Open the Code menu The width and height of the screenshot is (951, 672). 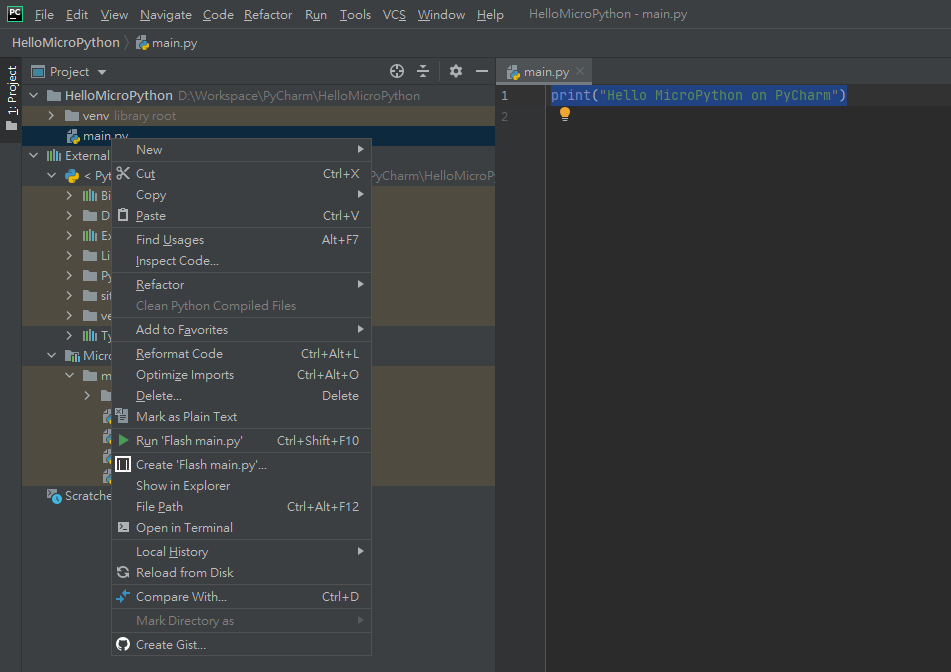pos(218,15)
